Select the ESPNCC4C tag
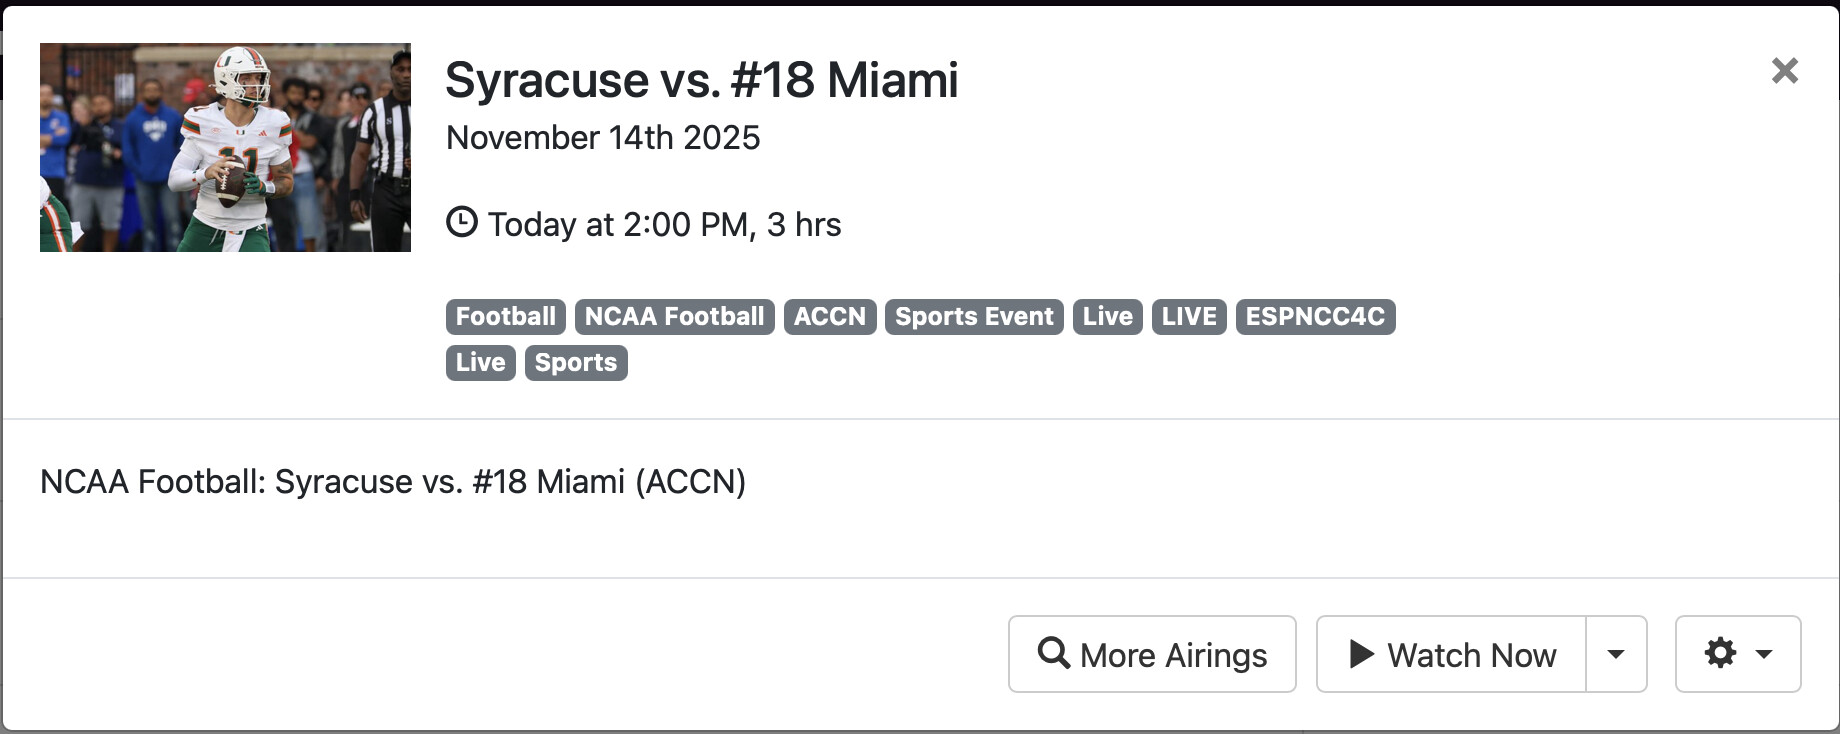The height and width of the screenshot is (734, 1840). click(x=1314, y=317)
